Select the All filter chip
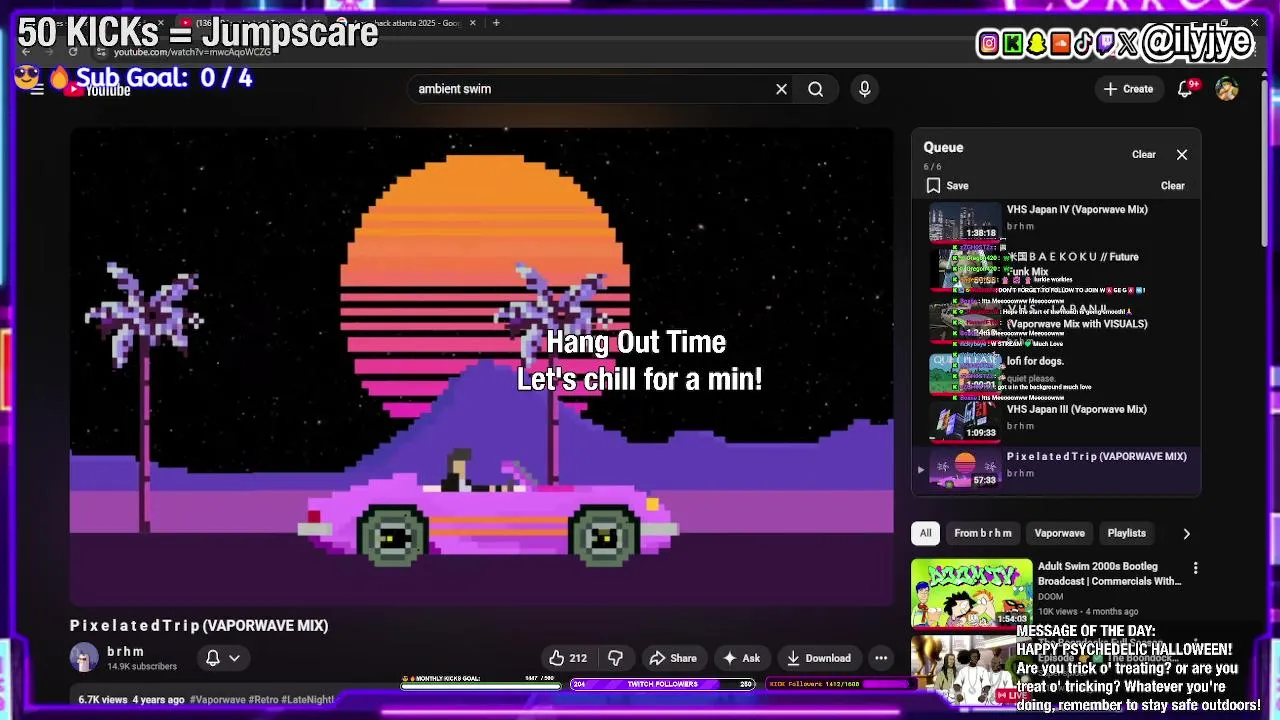This screenshot has height=720, width=1280. click(925, 533)
